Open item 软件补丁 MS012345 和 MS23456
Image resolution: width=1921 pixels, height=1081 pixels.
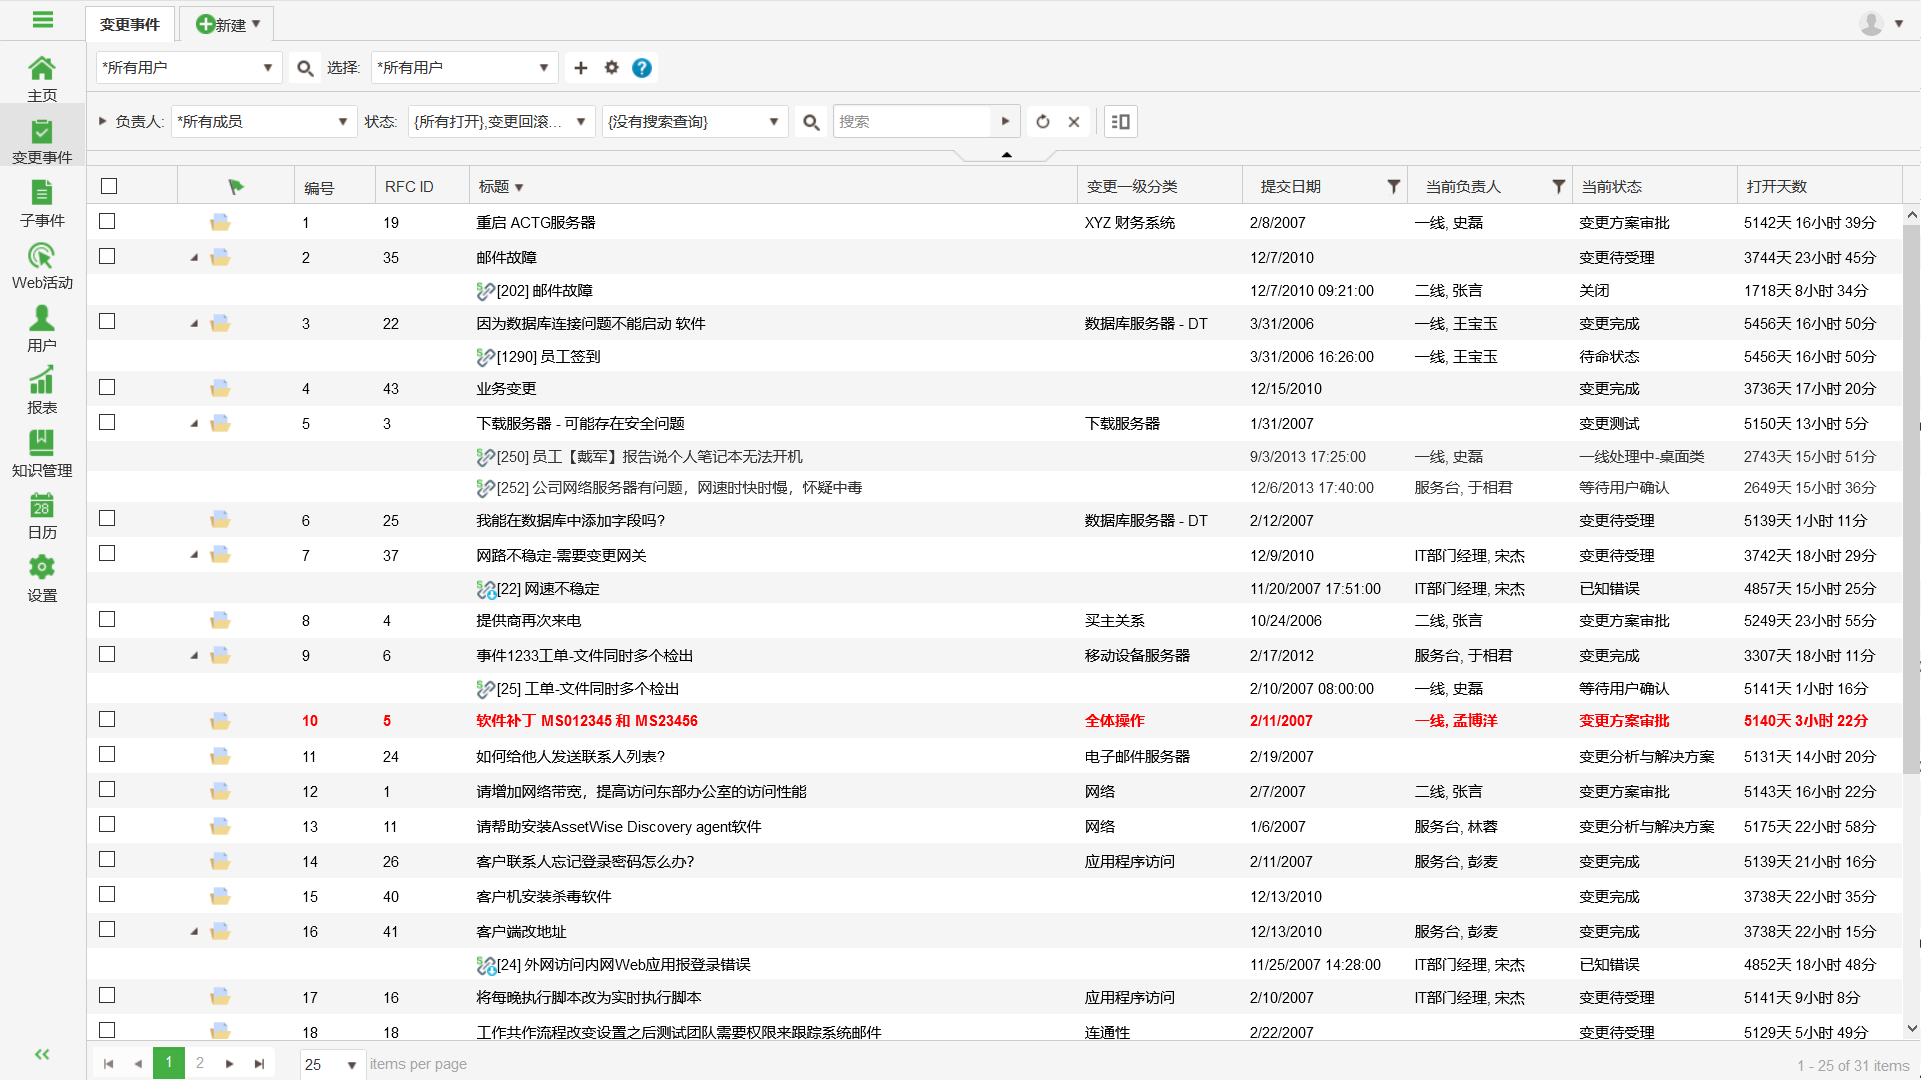click(587, 721)
